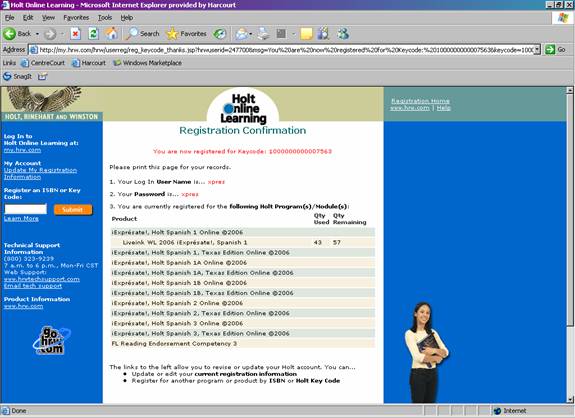This screenshot has height=418, width=575.
Task: Select Holt Spanish 1A Online ©2006 row
Action: tap(243, 263)
